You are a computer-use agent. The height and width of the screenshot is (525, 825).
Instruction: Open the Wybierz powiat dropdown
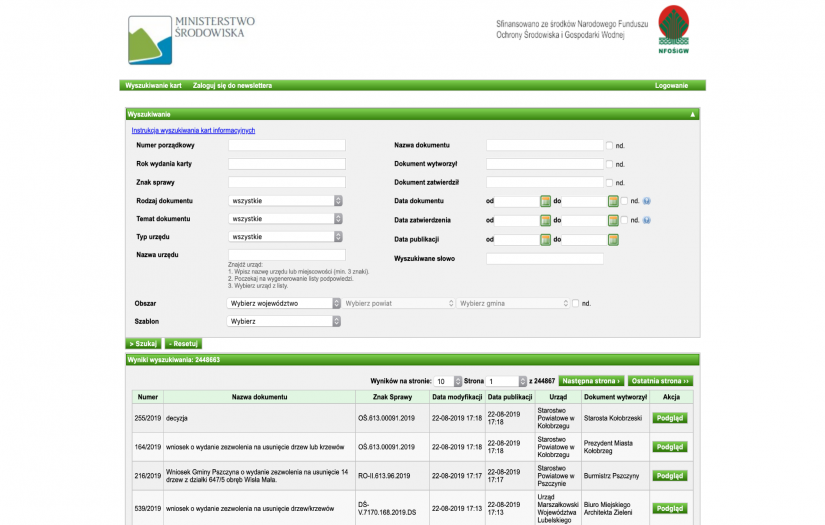pyautogui.click(x=398, y=304)
